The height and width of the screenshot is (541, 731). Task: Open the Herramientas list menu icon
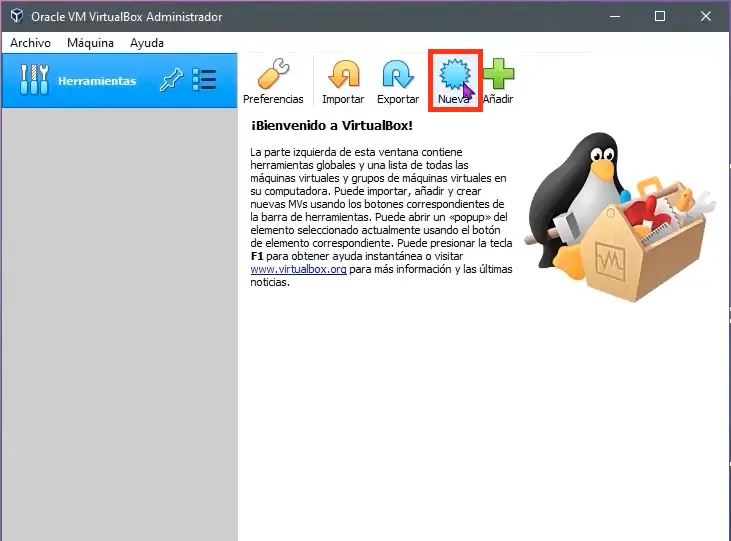(x=204, y=80)
